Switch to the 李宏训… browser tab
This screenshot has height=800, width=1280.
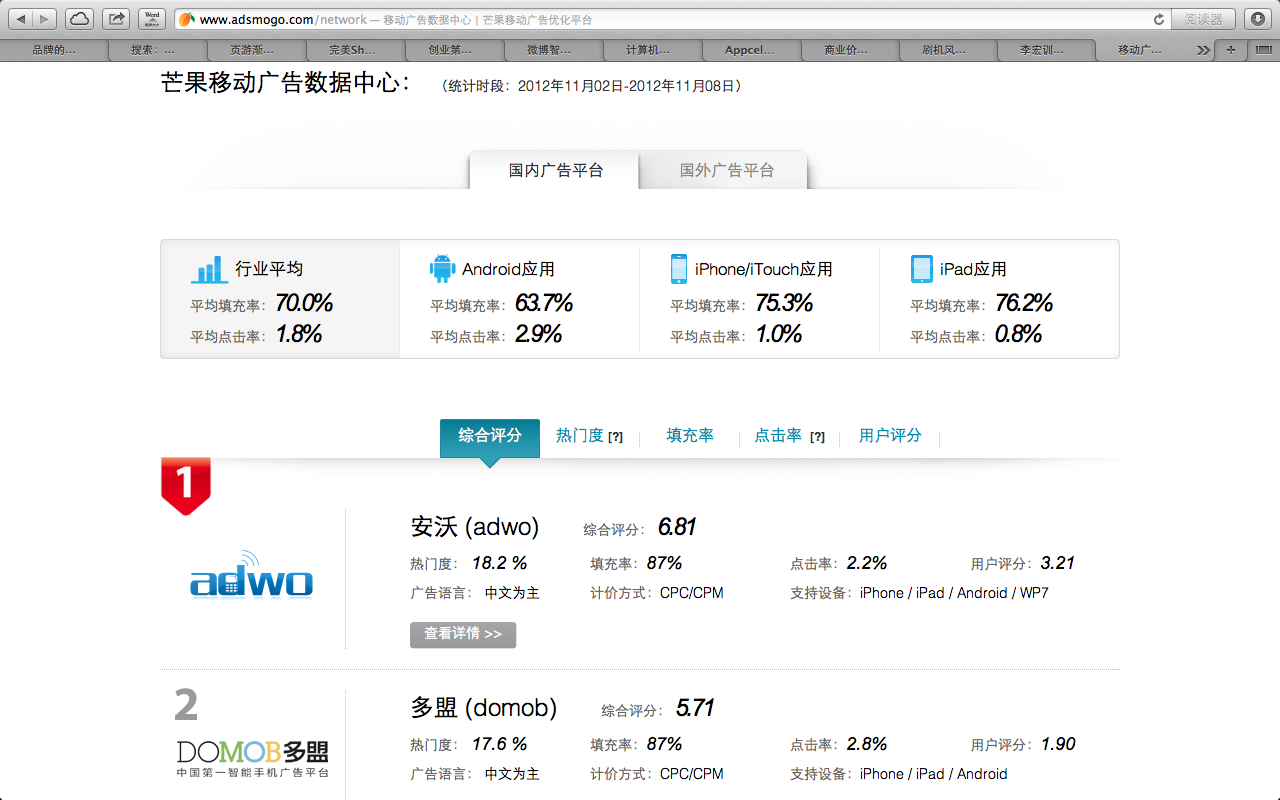(1044, 50)
